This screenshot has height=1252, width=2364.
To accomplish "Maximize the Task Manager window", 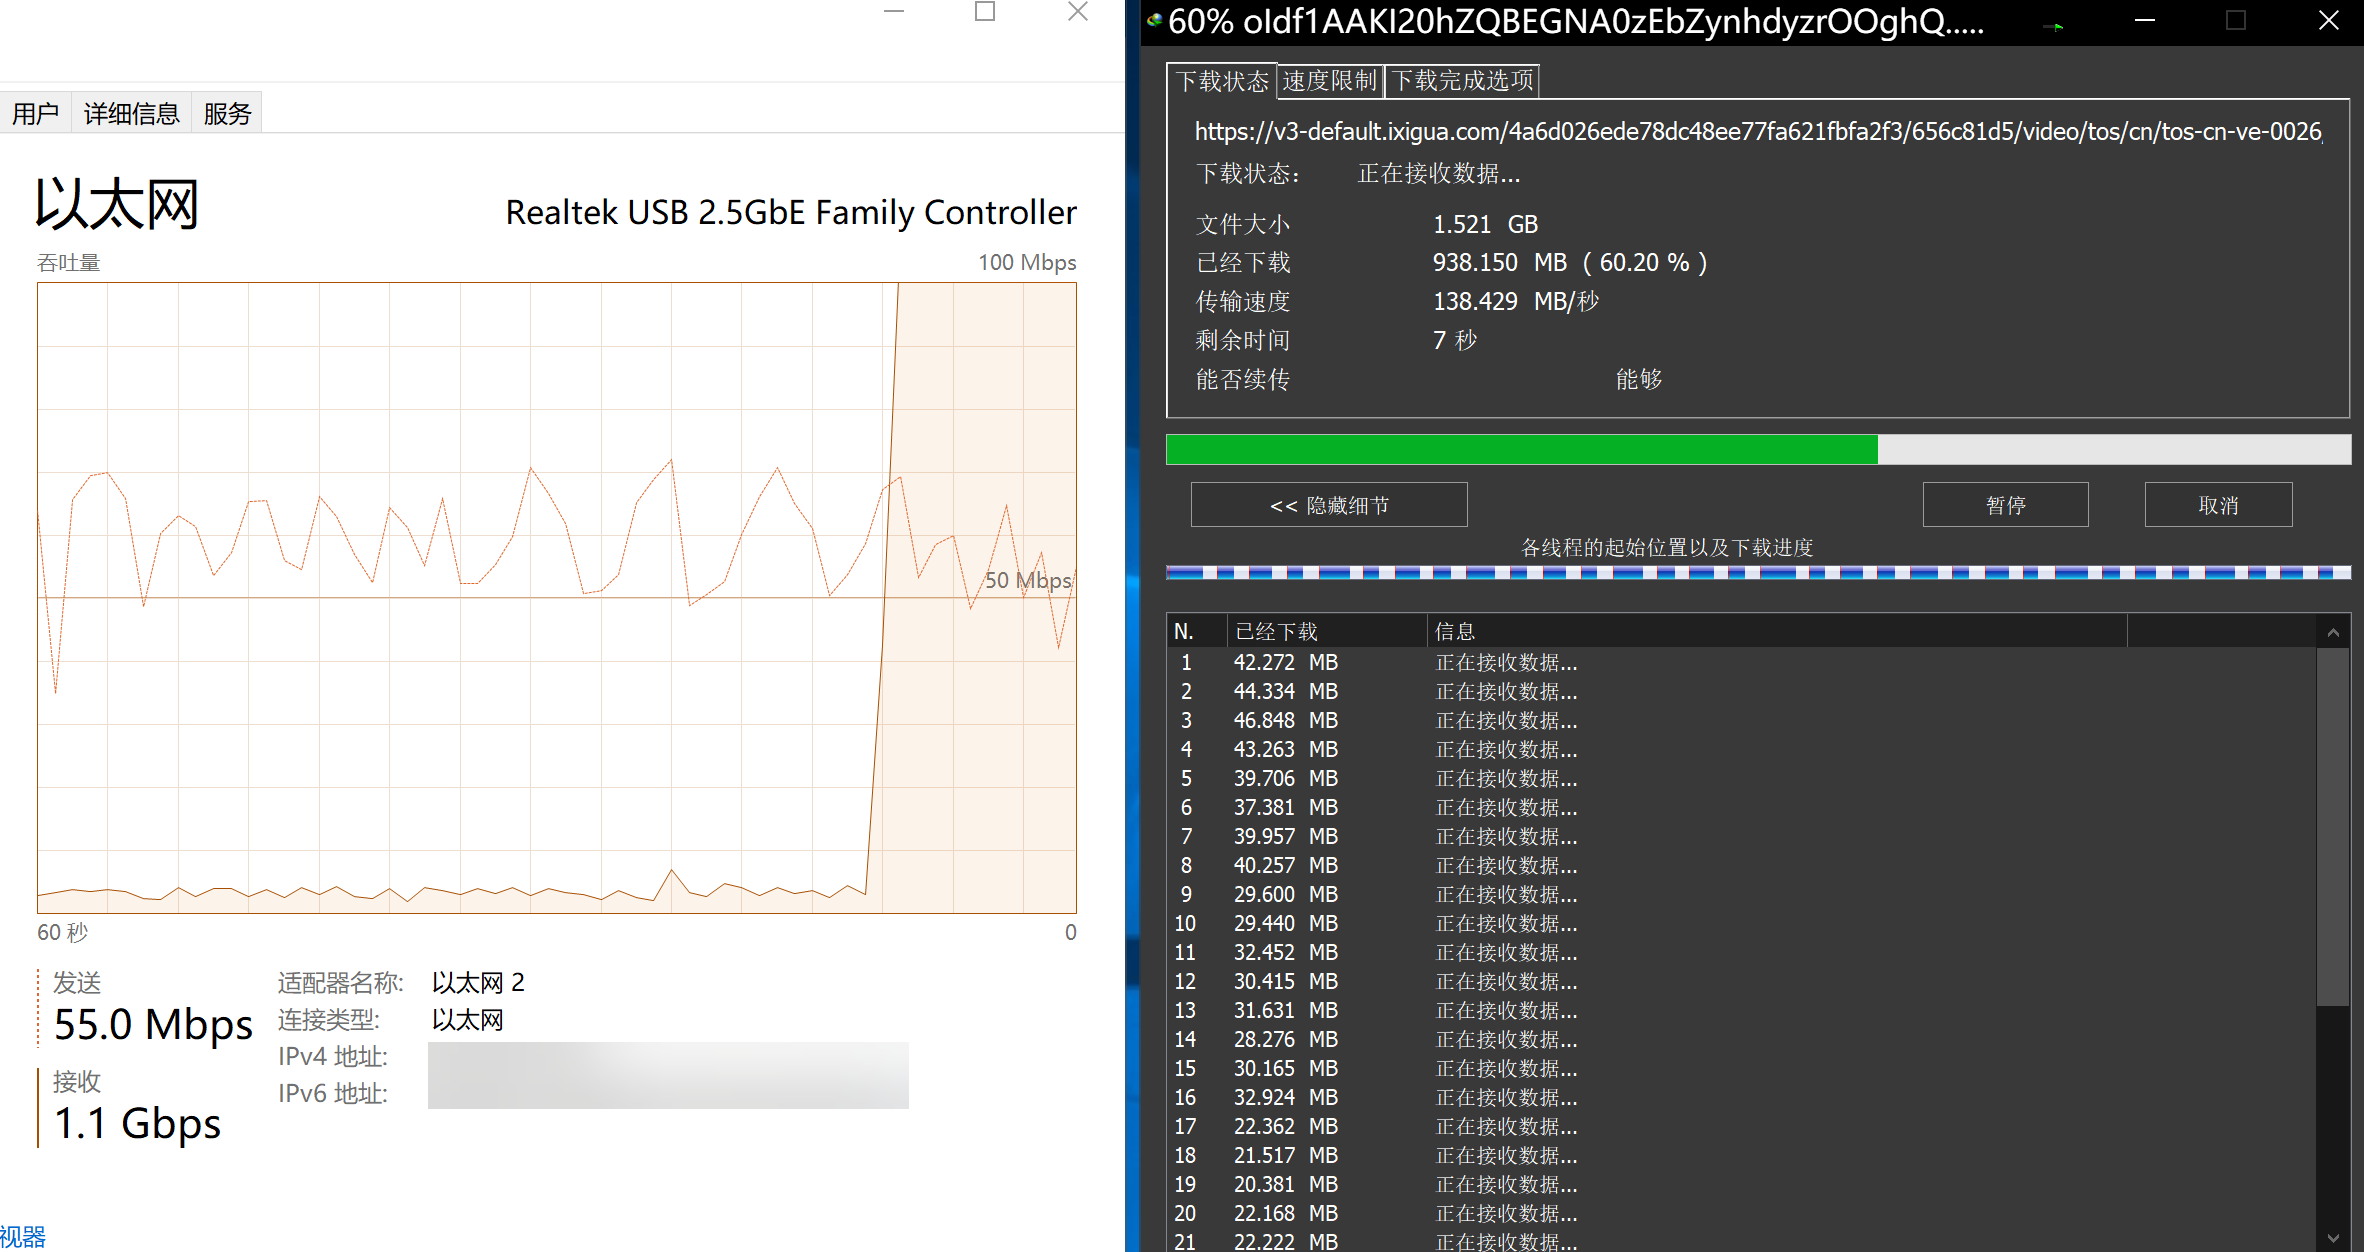I will click(985, 12).
